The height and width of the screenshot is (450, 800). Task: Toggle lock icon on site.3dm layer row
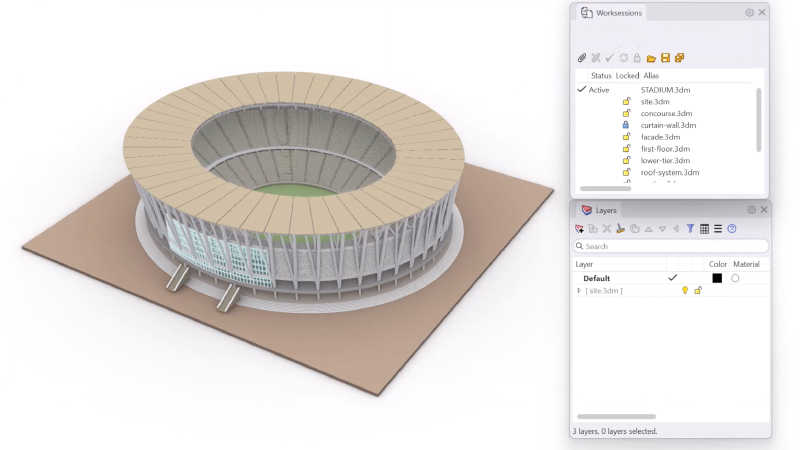(698, 290)
